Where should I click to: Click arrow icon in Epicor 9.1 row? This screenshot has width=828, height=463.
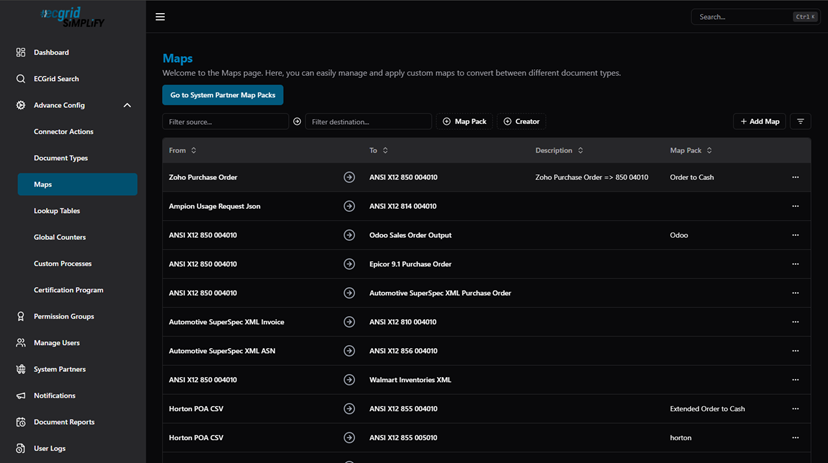click(349, 264)
